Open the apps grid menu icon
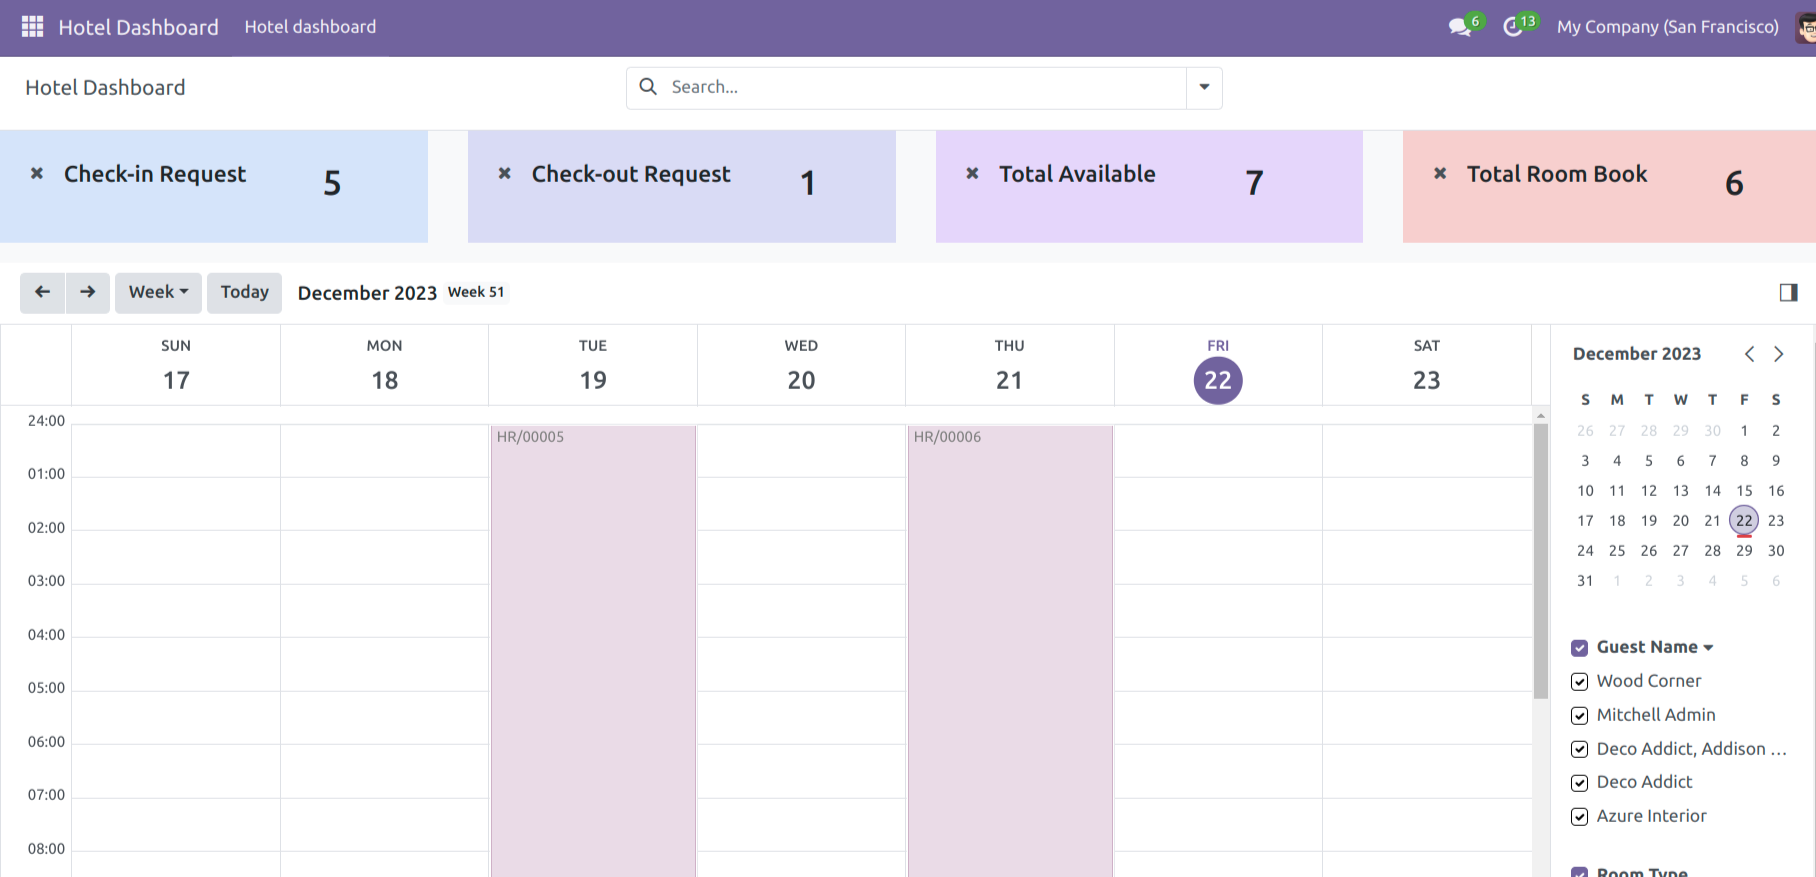This screenshot has height=877, width=1816. [x=32, y=27]
